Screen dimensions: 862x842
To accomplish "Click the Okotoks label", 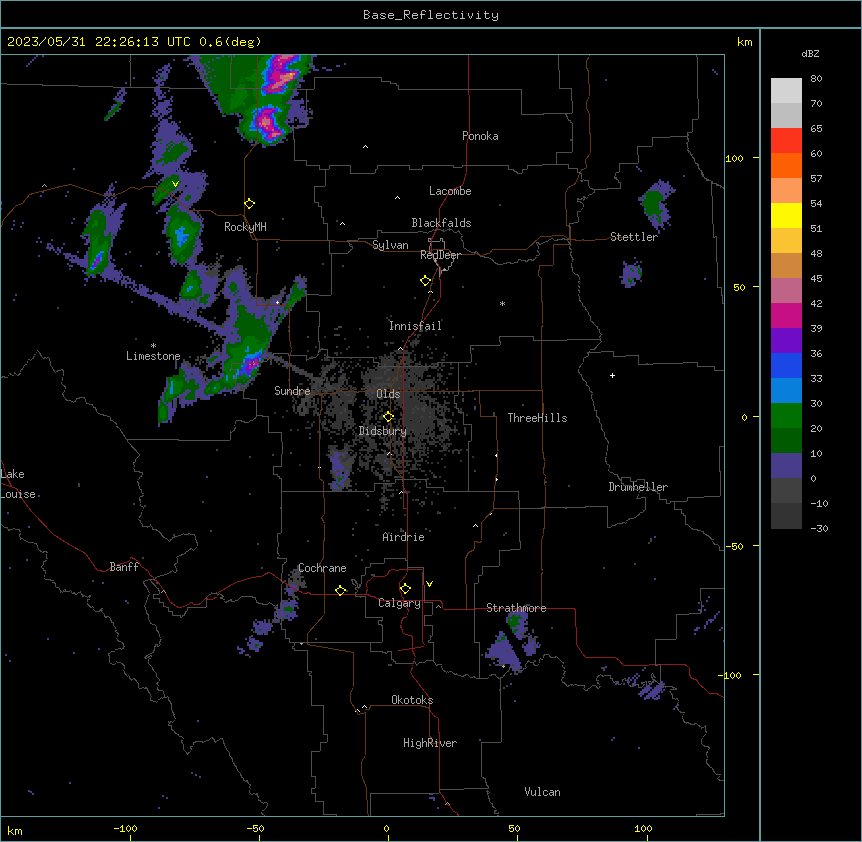I will point(412,700).
